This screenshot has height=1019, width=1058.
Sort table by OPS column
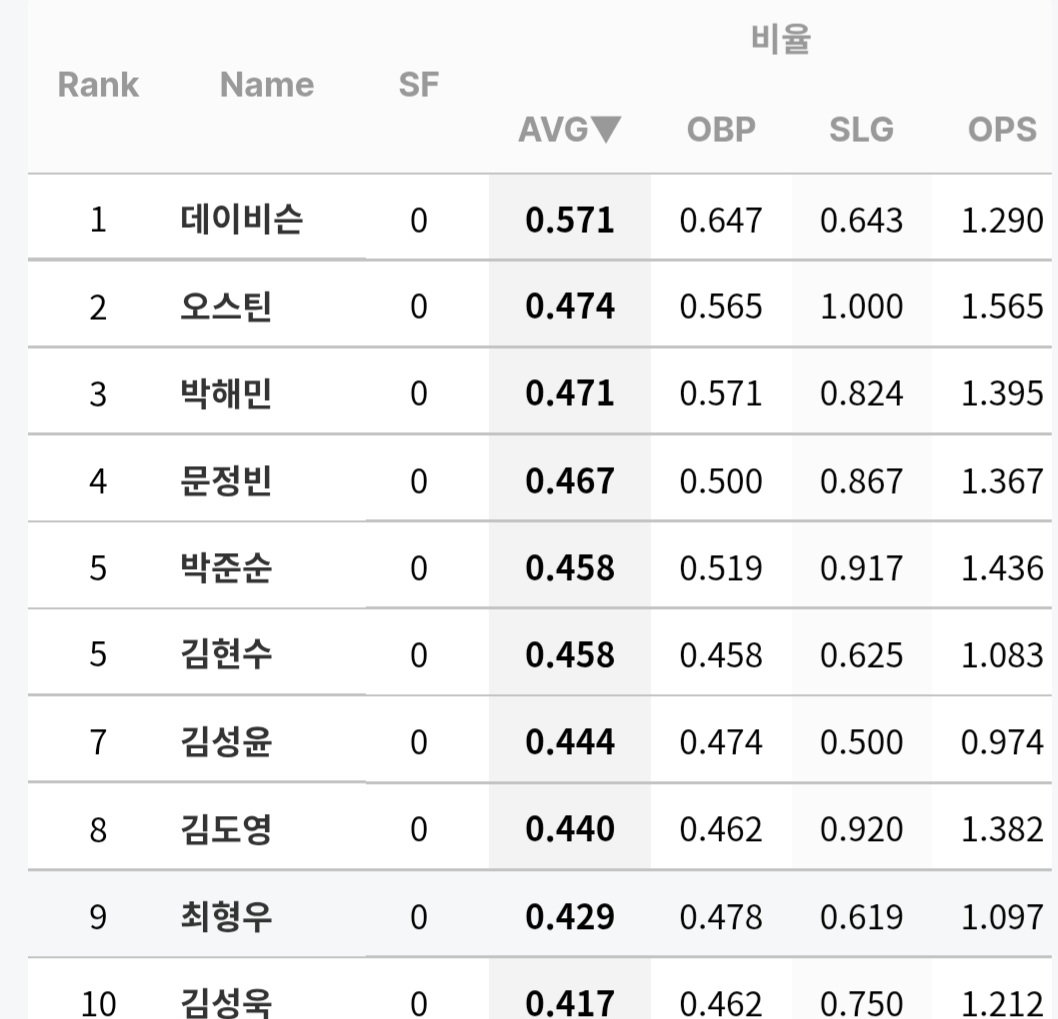(x=1002, y=130)
